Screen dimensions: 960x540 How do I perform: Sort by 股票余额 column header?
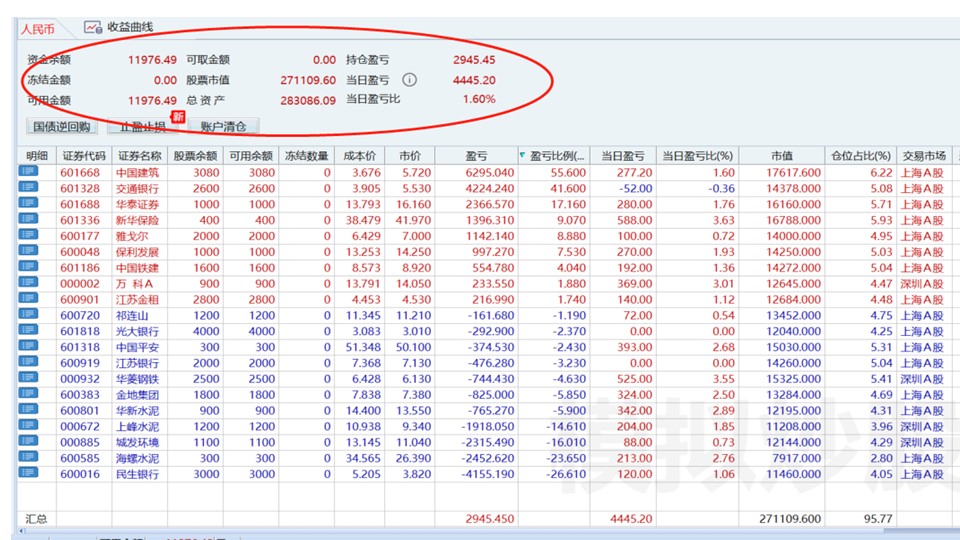[195, 156]
